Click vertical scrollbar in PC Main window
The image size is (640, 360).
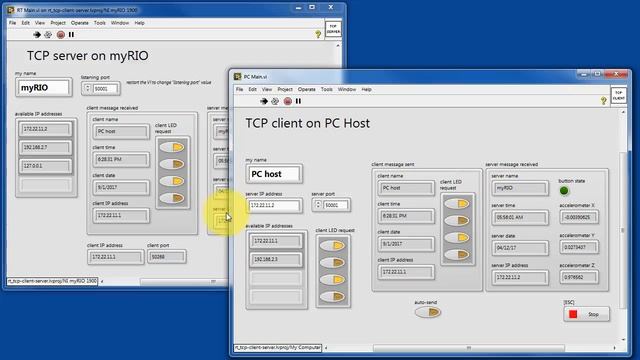point(622,230)
